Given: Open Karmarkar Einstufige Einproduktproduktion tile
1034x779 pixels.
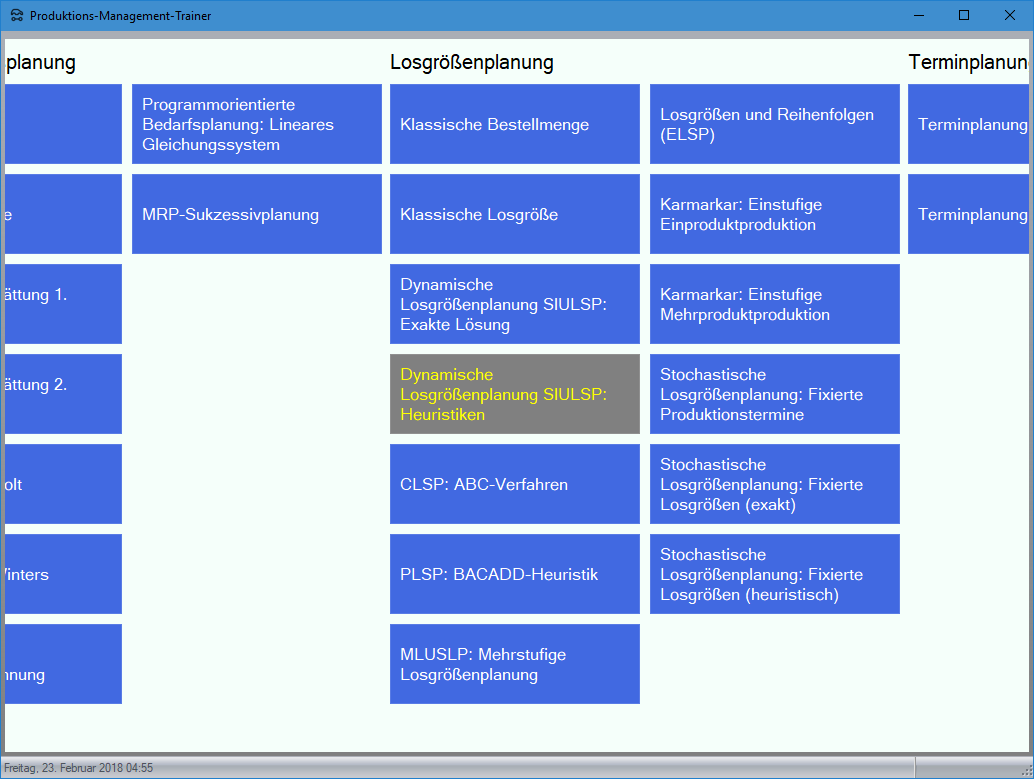Looking at the screenshot, I should click(774, 214).
